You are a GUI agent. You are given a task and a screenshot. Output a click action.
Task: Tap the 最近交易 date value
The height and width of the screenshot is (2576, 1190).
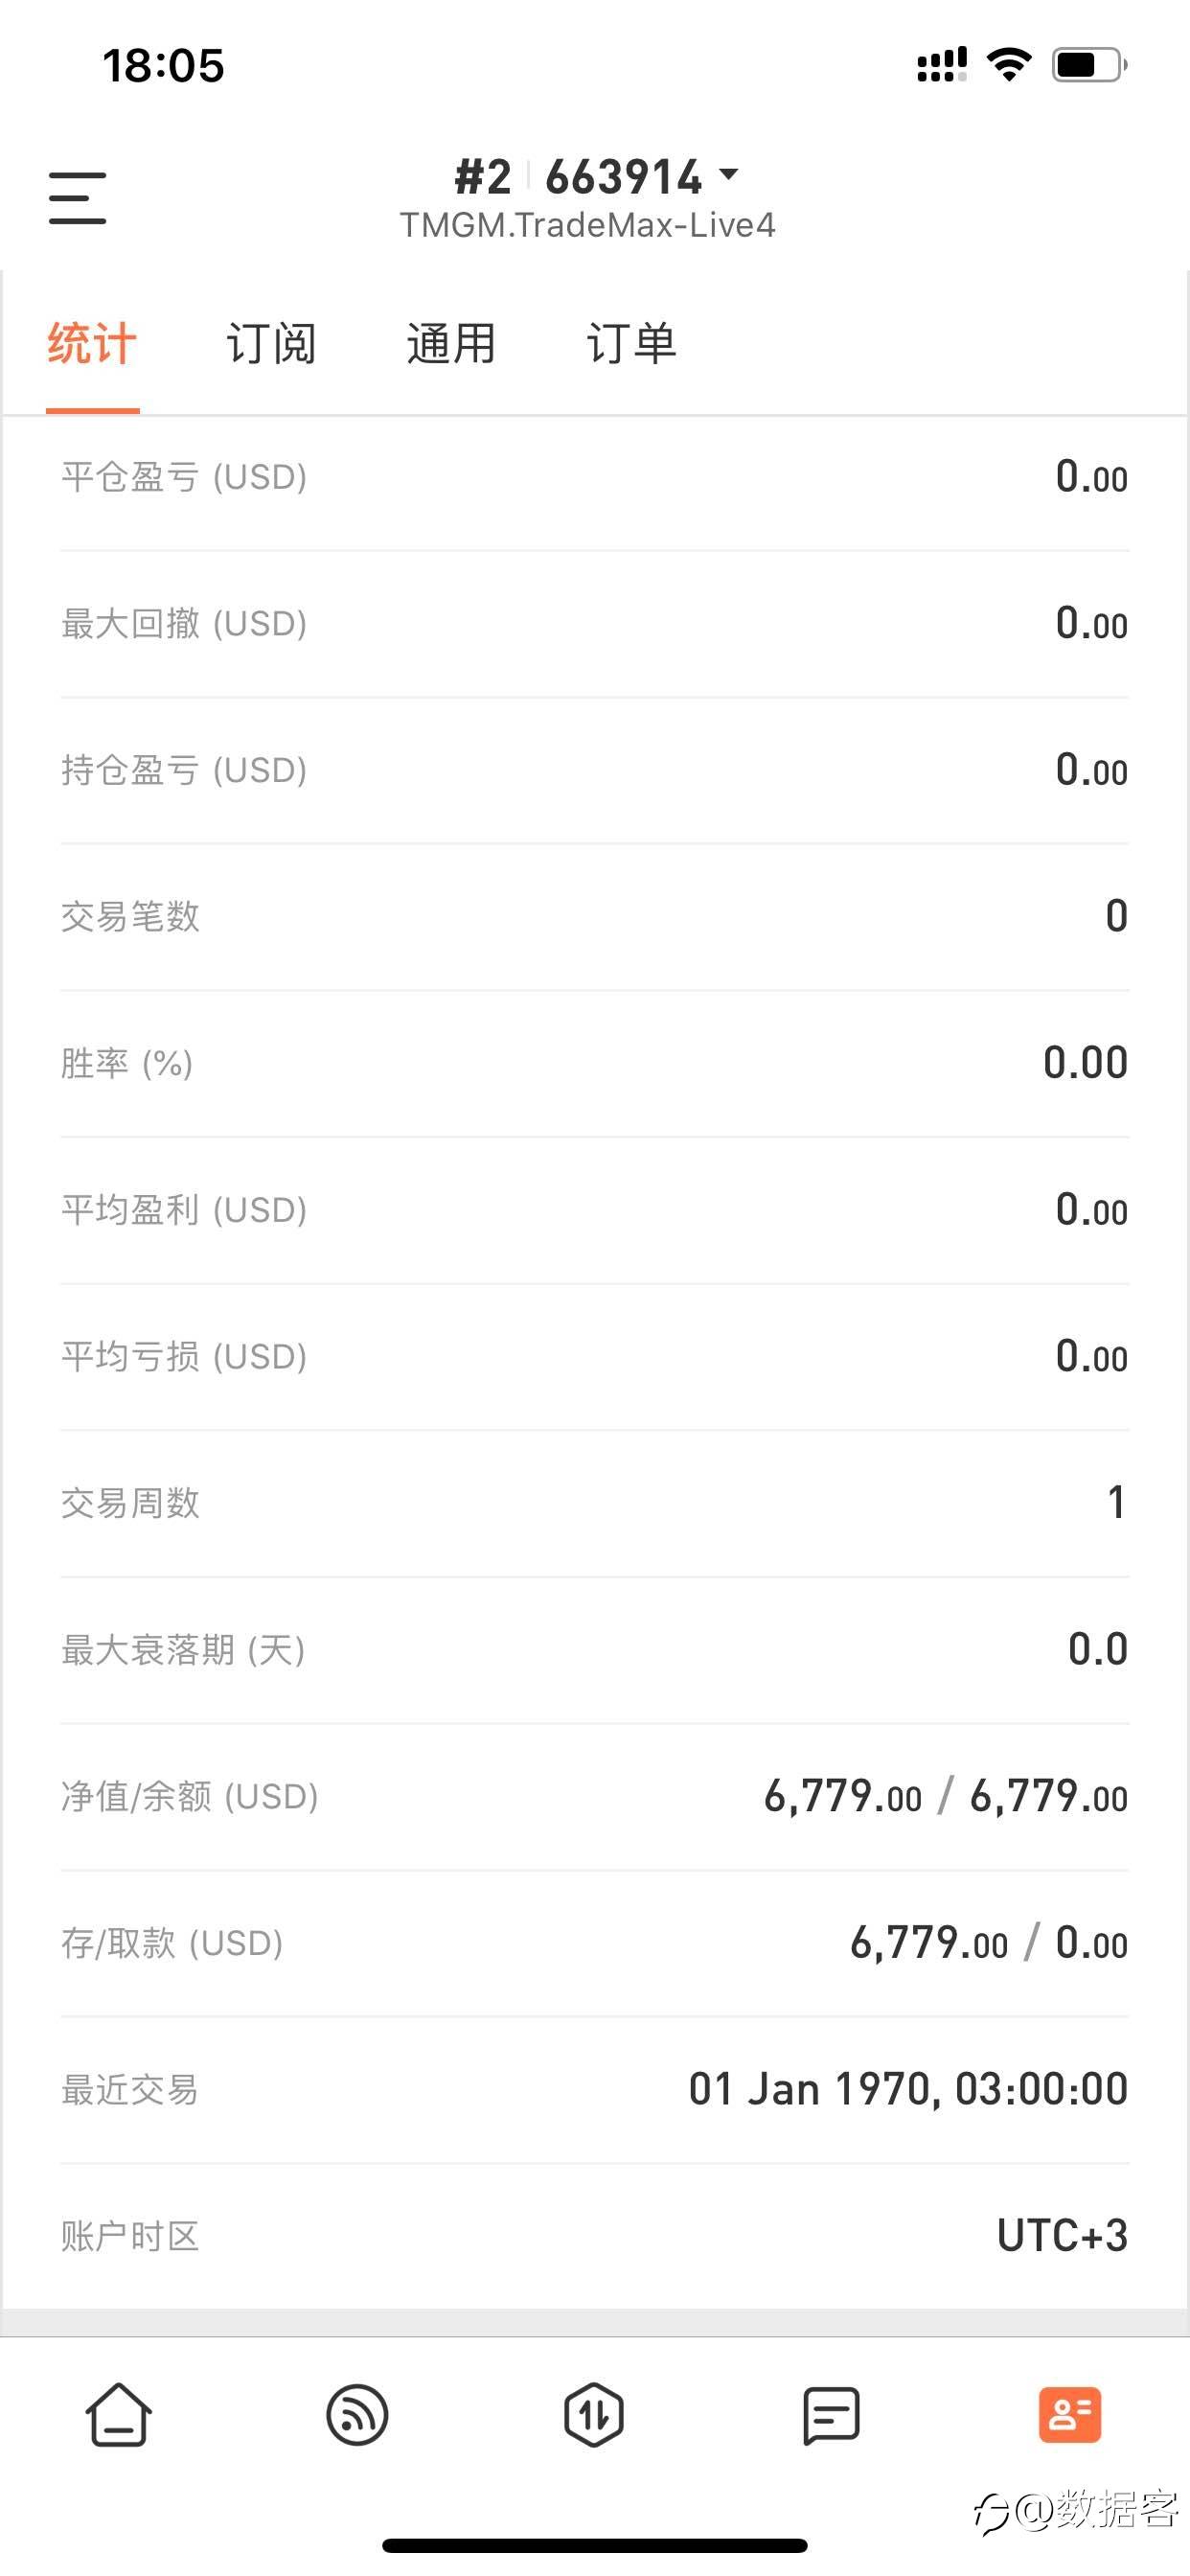pos(908,2089)
